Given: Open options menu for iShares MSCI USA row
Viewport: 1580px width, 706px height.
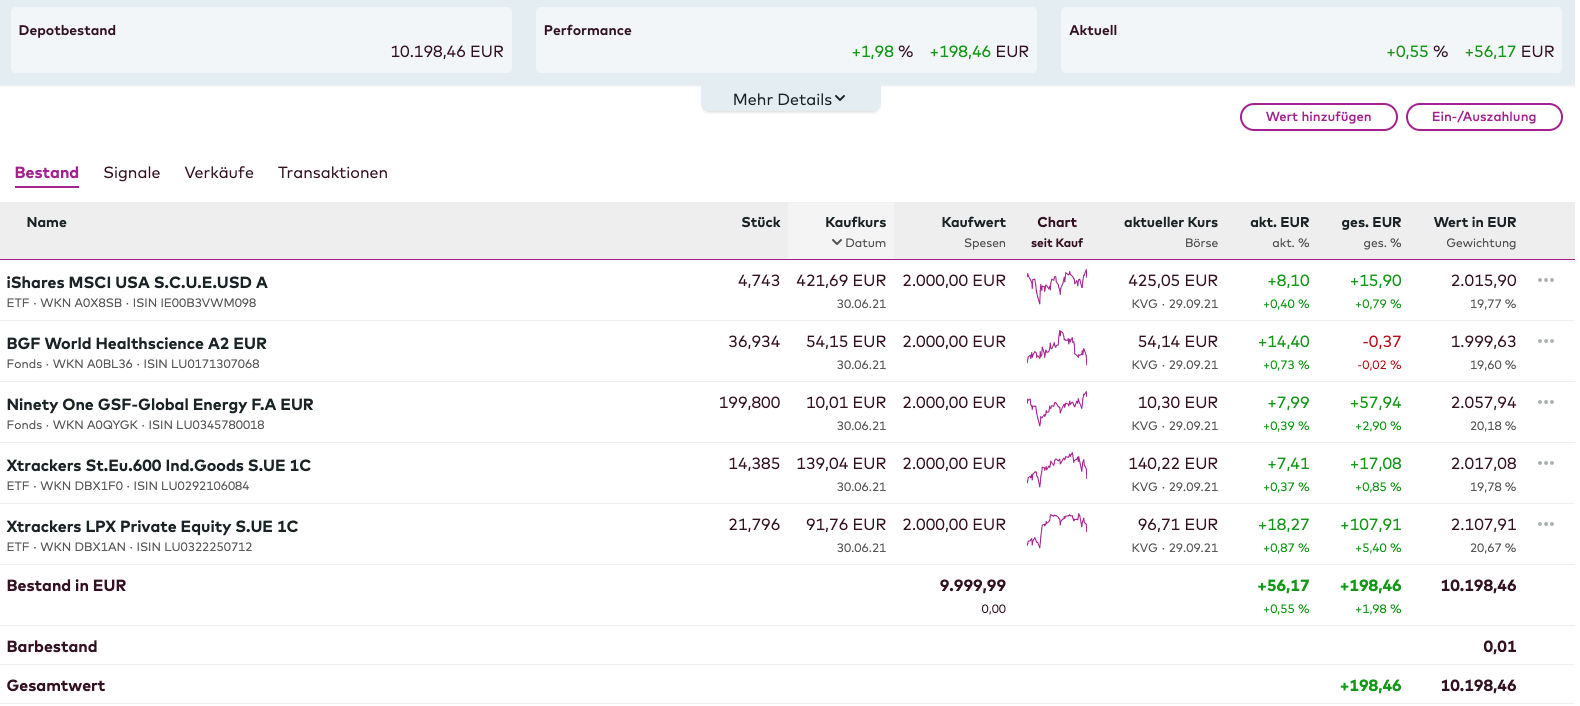Looking at the screenshot, I should point(1545,280).
